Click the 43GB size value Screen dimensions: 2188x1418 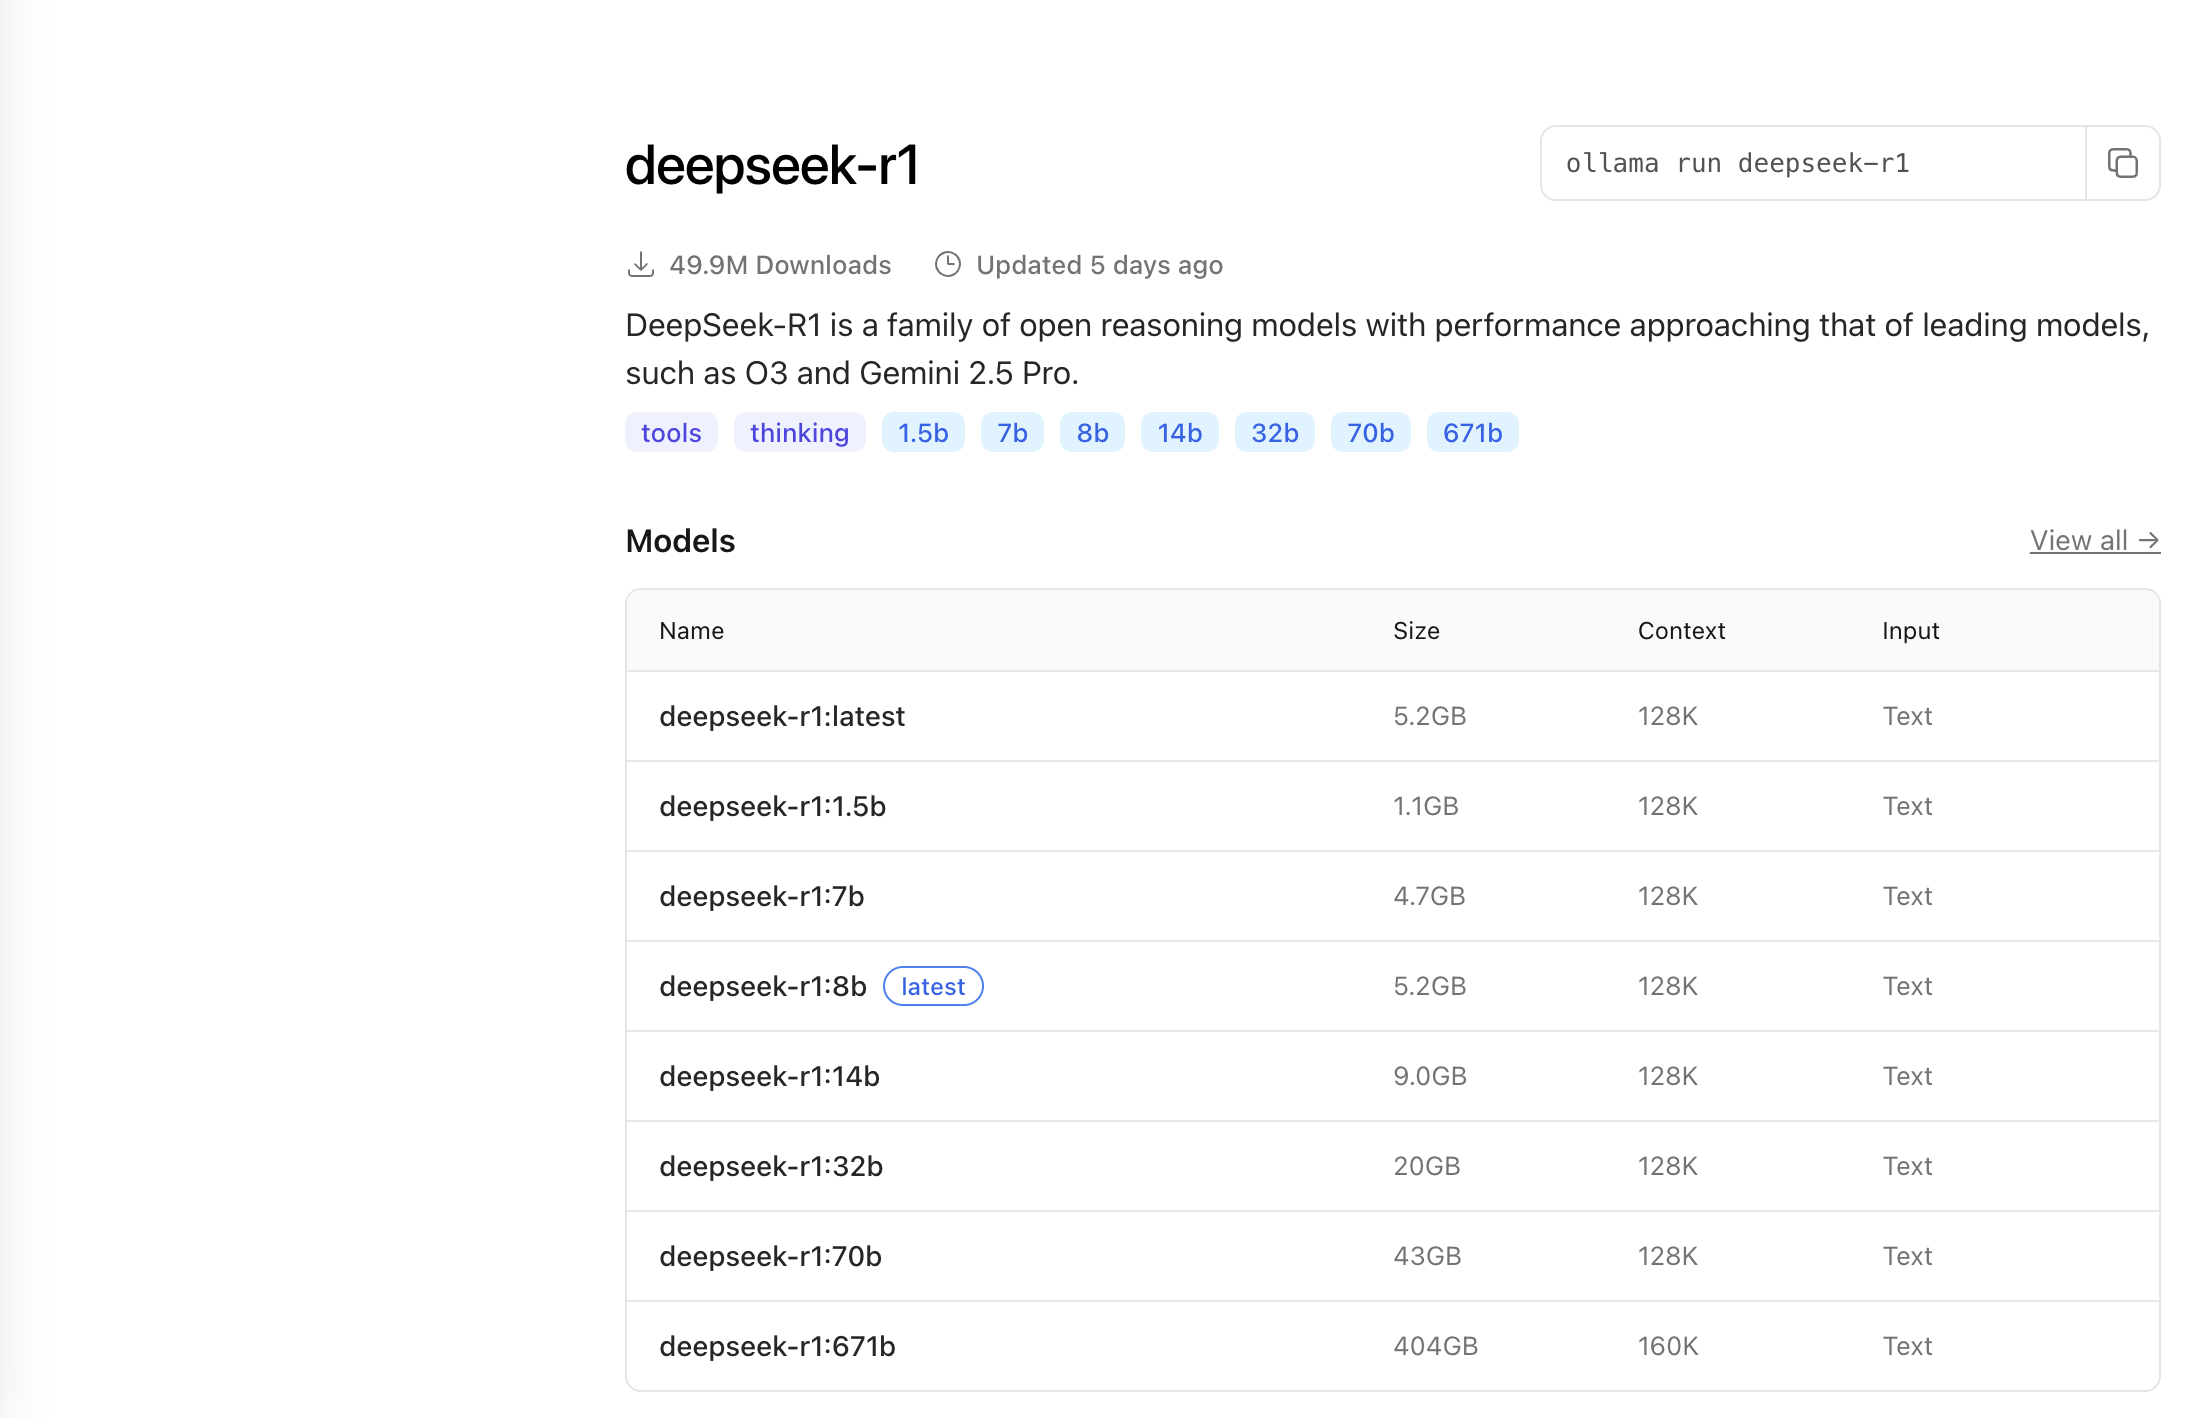click(x=1427, y=1256)
